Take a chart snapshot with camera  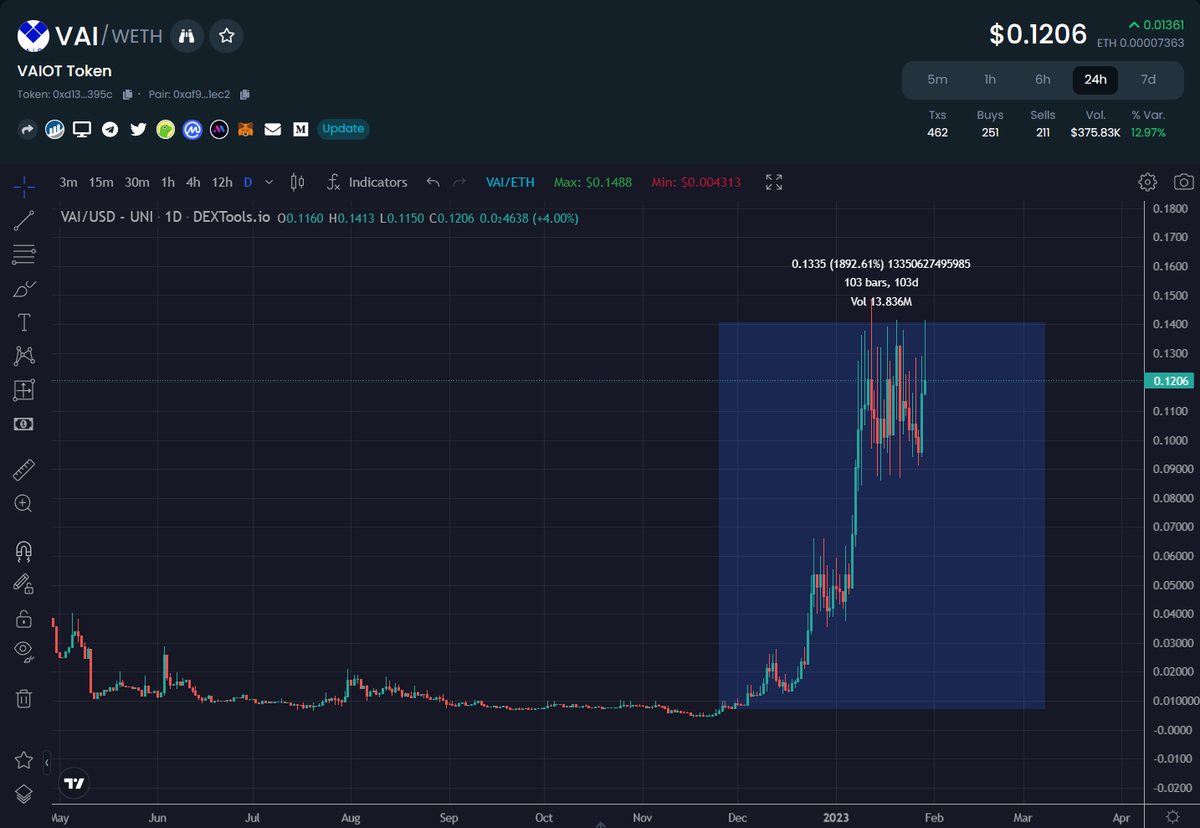(x=1184, y=182)
